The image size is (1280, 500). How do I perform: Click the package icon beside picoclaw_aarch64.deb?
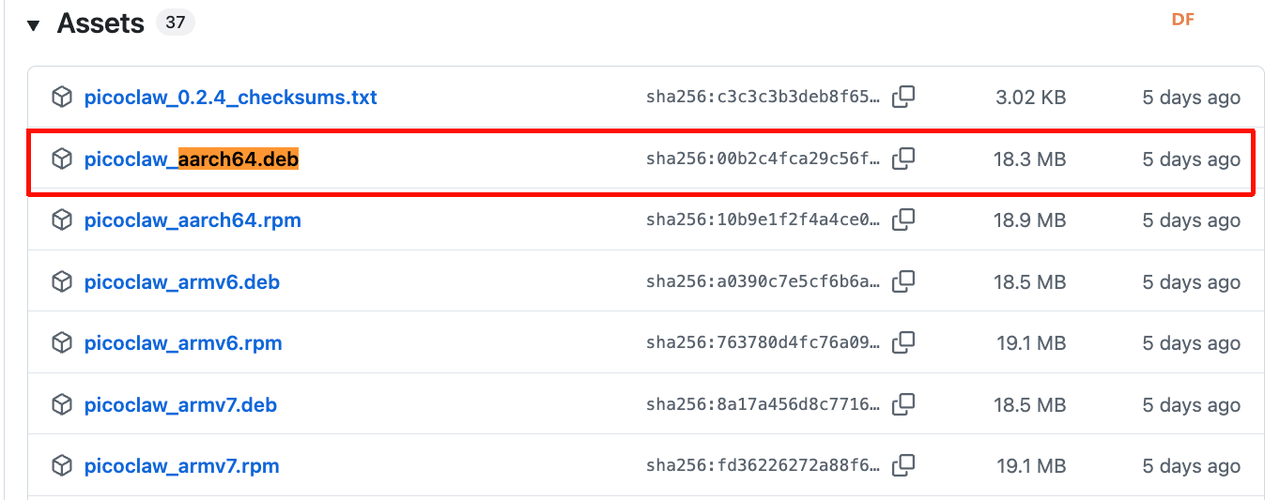pyautogui.click(x=62, y=159)
